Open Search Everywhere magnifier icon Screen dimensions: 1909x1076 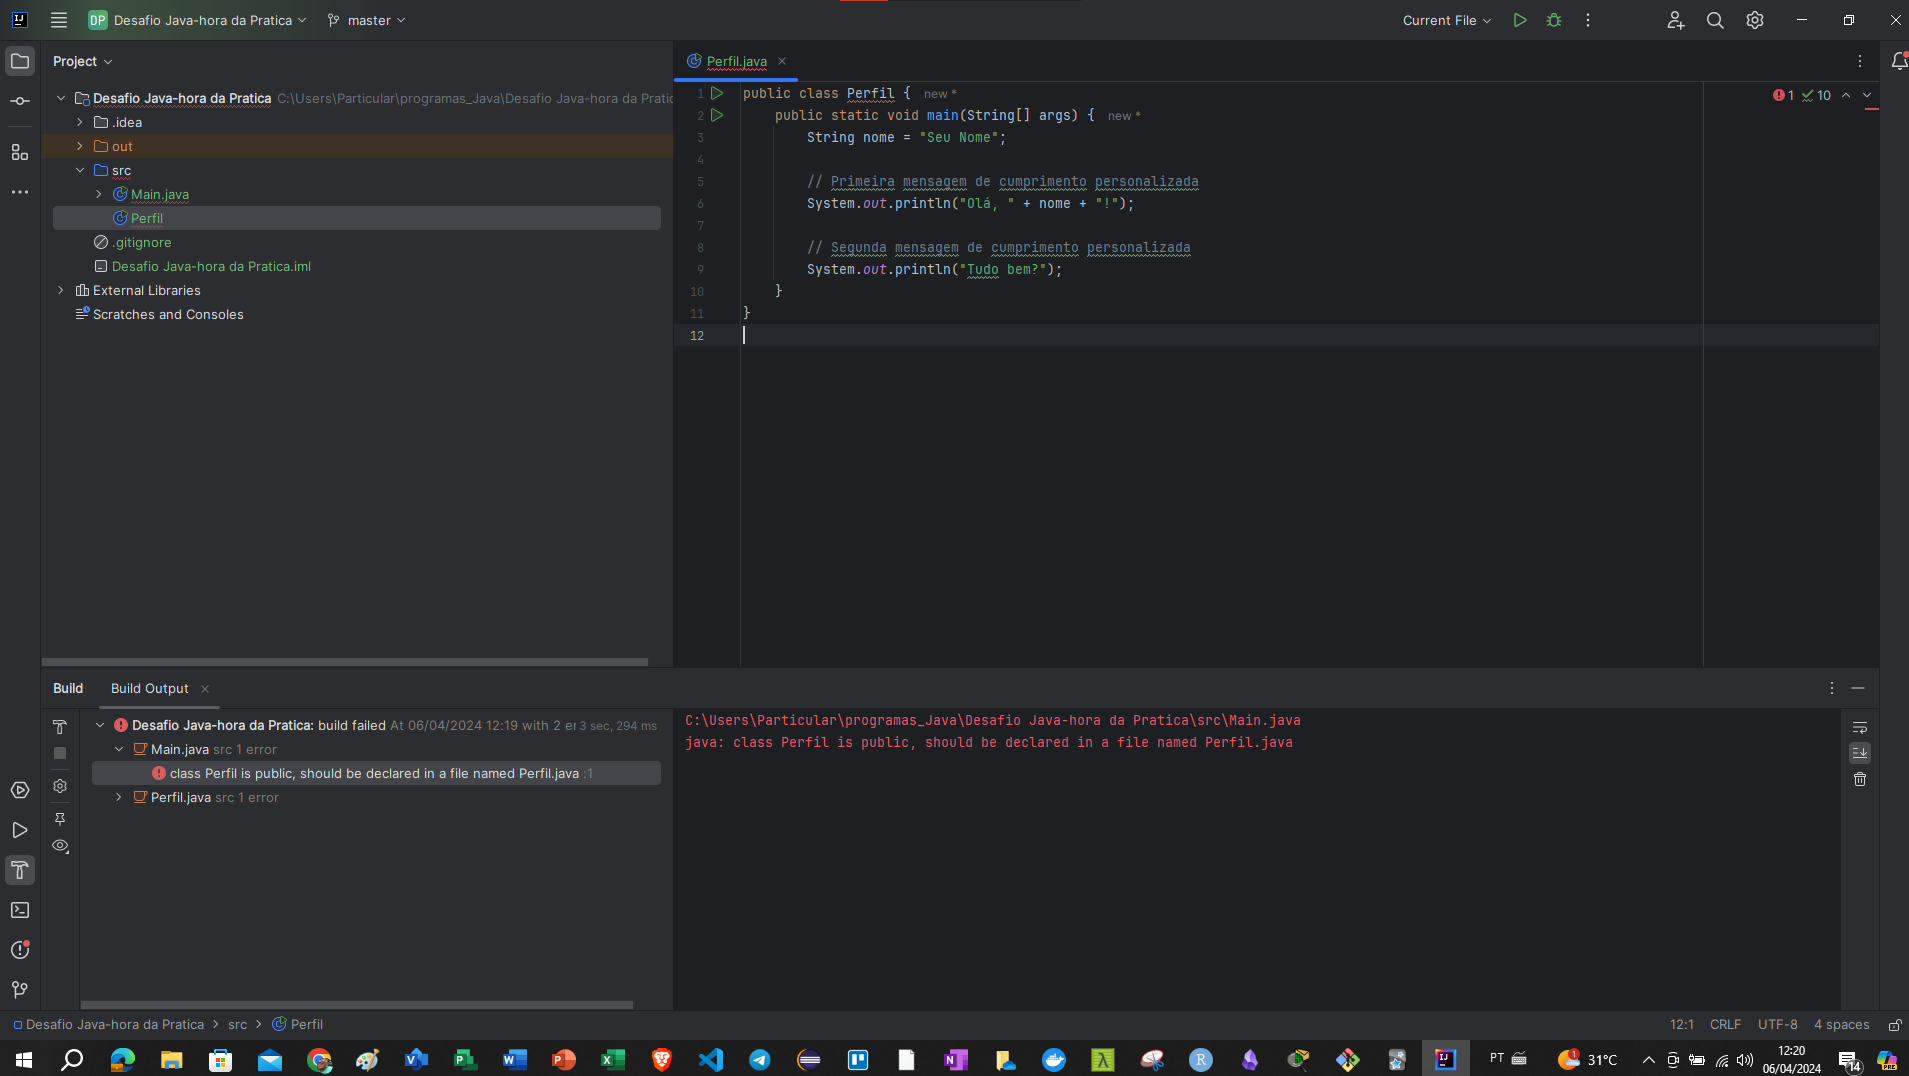(1715, 20)
